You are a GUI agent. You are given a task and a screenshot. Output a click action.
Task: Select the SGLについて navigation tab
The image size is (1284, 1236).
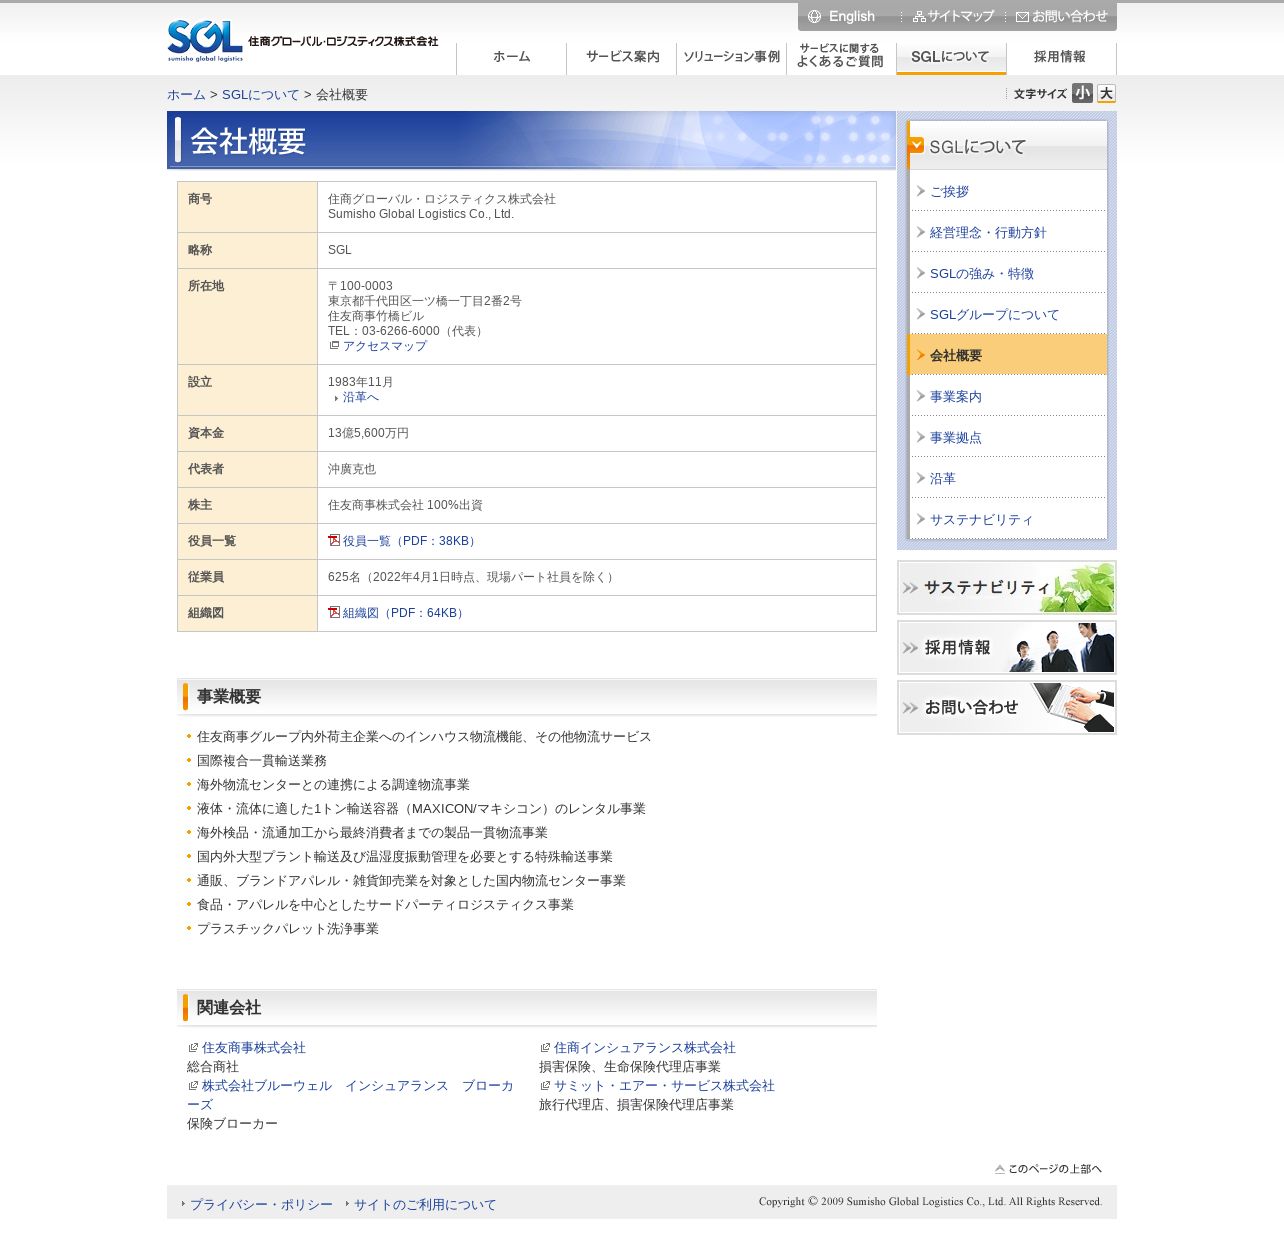[952, 58]
